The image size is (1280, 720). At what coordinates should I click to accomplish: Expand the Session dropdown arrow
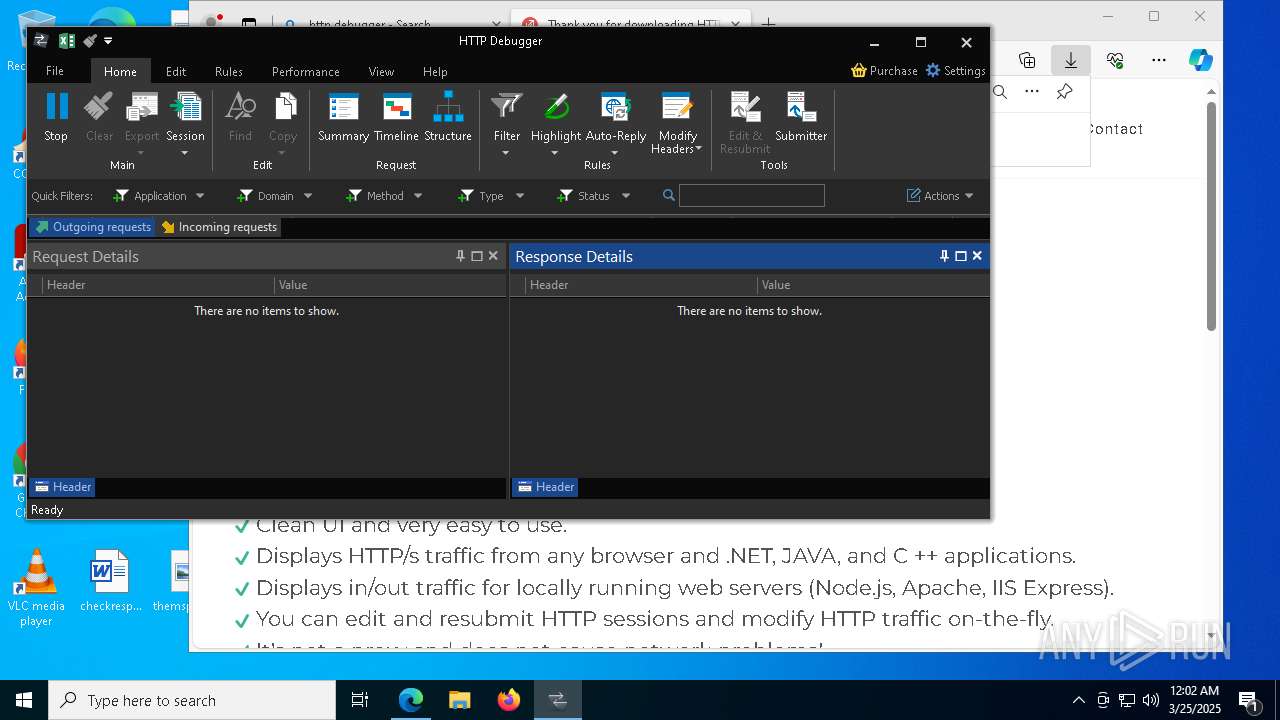click(x=185, y=153)
